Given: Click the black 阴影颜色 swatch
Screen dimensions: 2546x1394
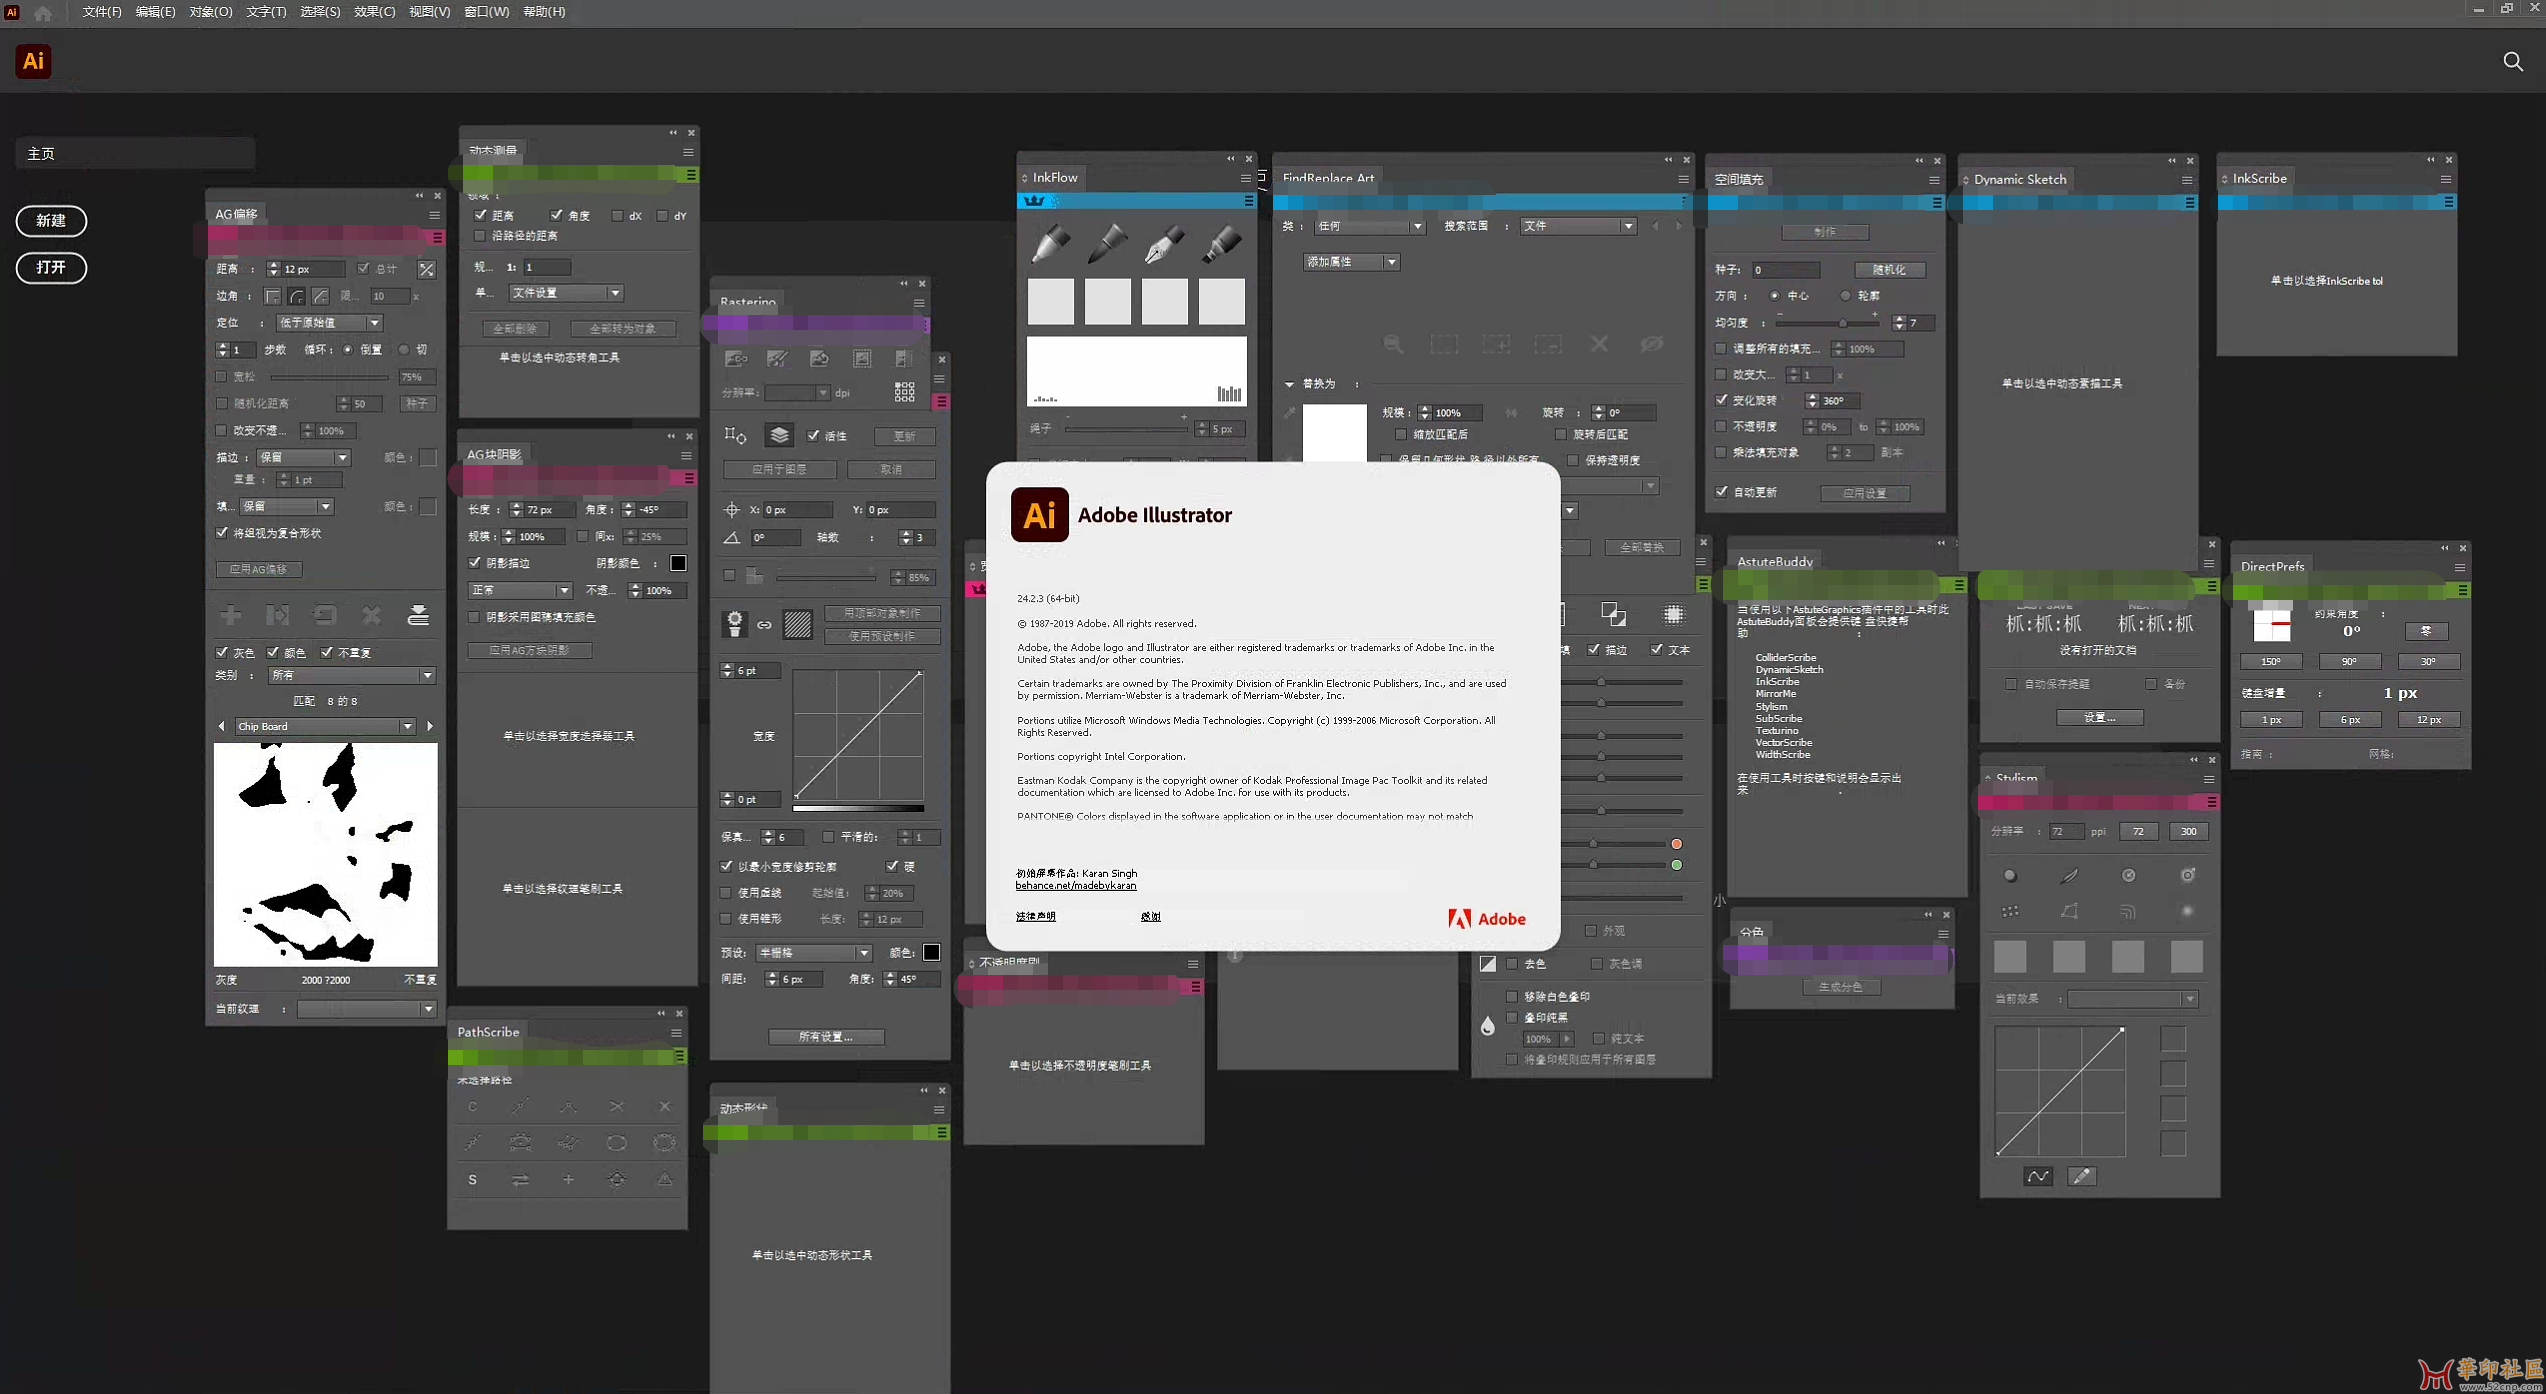Looking at the screenshot, I should [678, 563].
